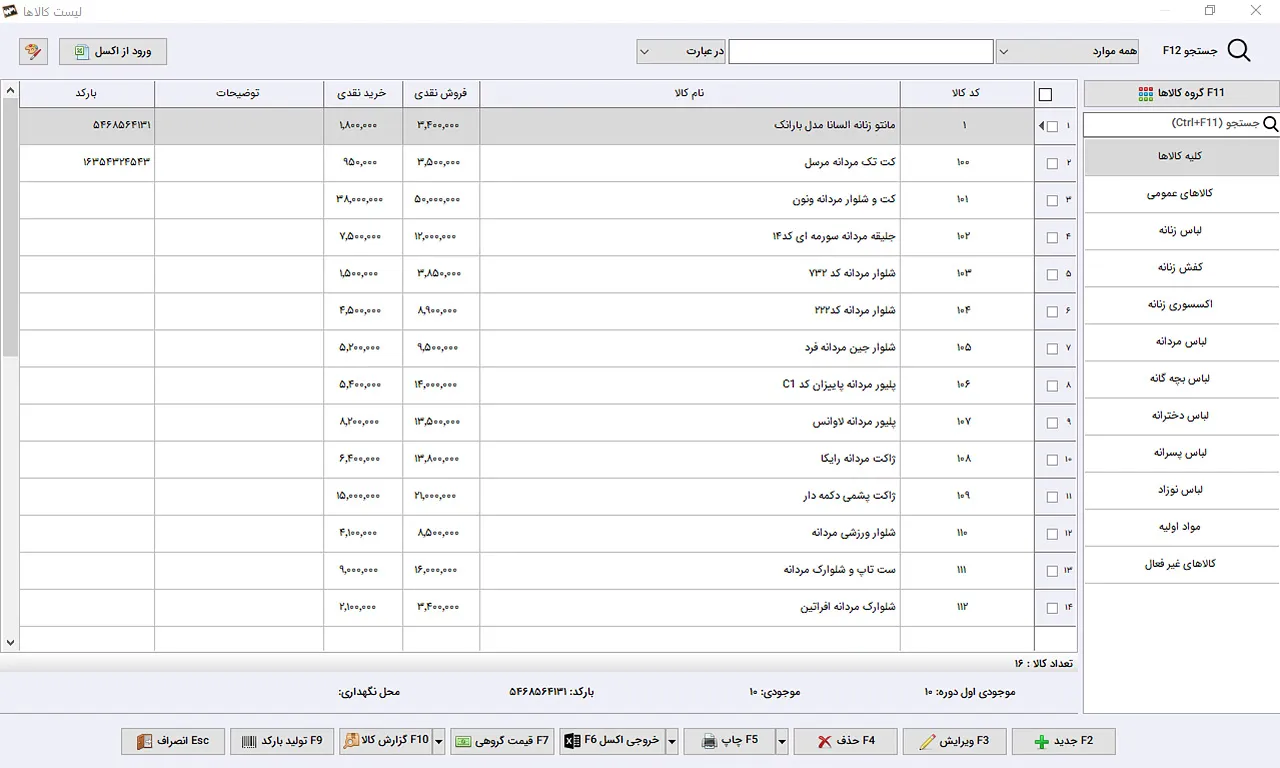Check the box for پلیور مردانه لاوانس
The width and height of the screenshot is (1280, 768).
(1052, 422)
